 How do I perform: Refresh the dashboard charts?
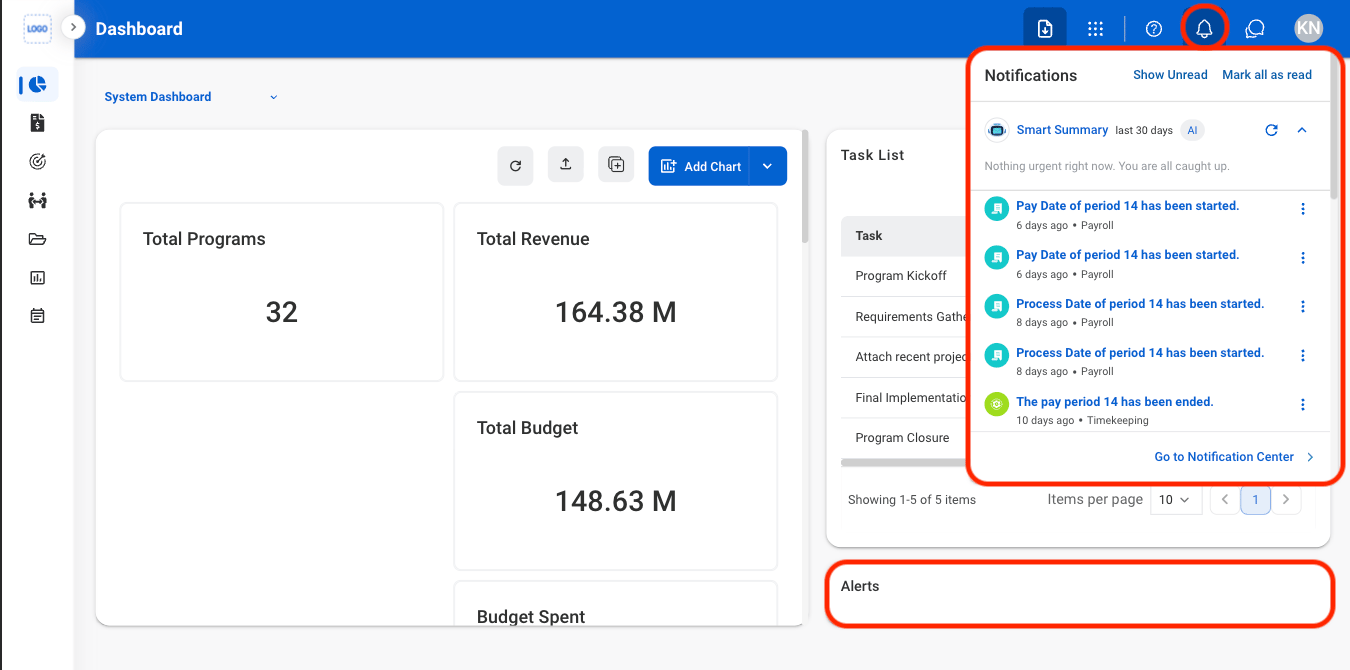pyautogui.click(x=515, y=166)
